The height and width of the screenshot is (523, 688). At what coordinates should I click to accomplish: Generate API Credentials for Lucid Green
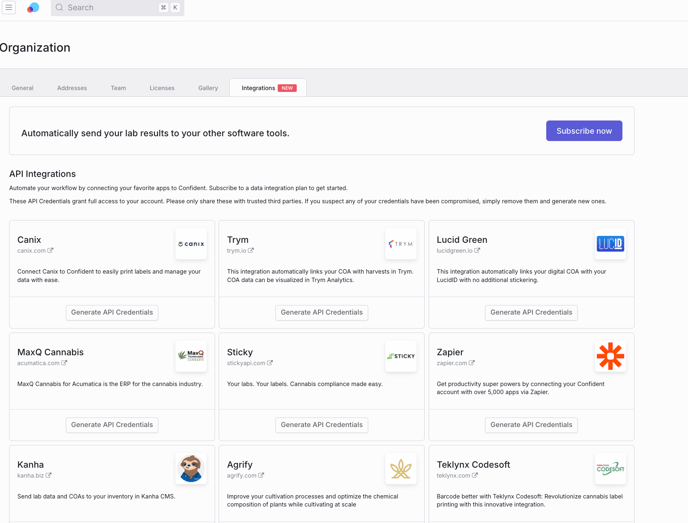pos(531,312)
